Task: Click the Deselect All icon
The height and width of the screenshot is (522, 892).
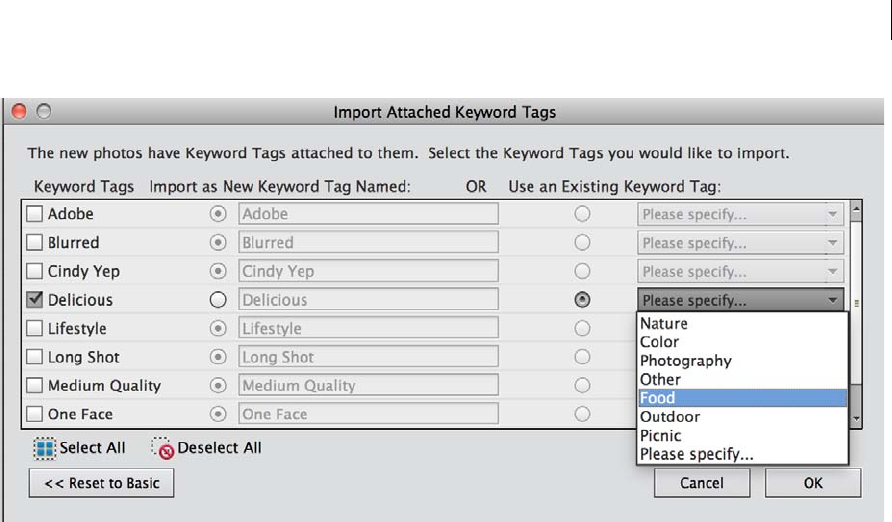Action: tap(163, 448)
